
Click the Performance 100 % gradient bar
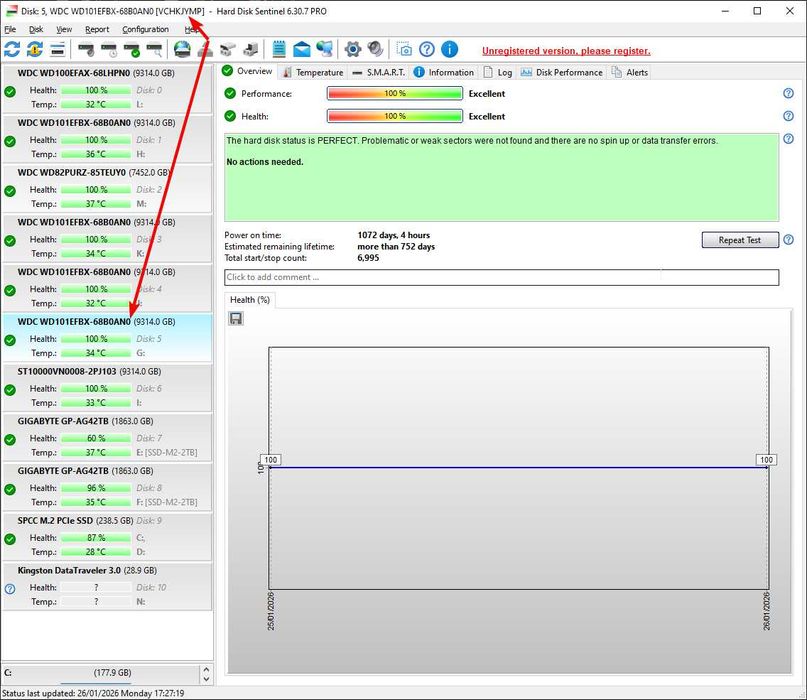click(395, 93)
